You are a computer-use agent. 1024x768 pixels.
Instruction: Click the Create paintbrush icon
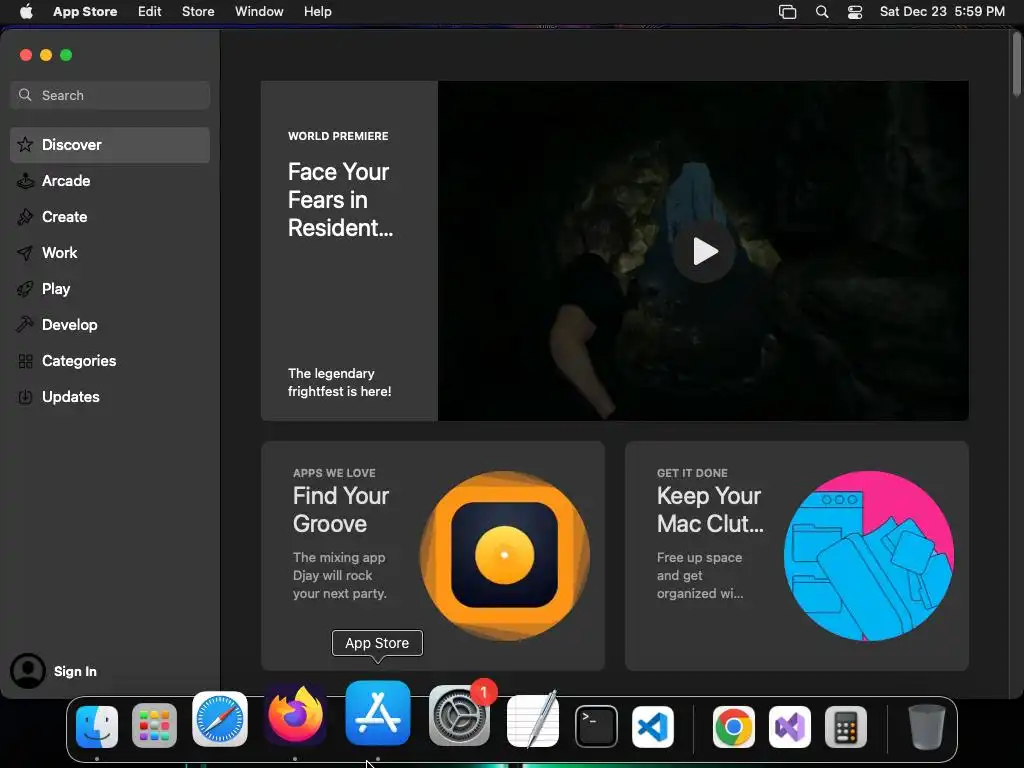[25, 216]
